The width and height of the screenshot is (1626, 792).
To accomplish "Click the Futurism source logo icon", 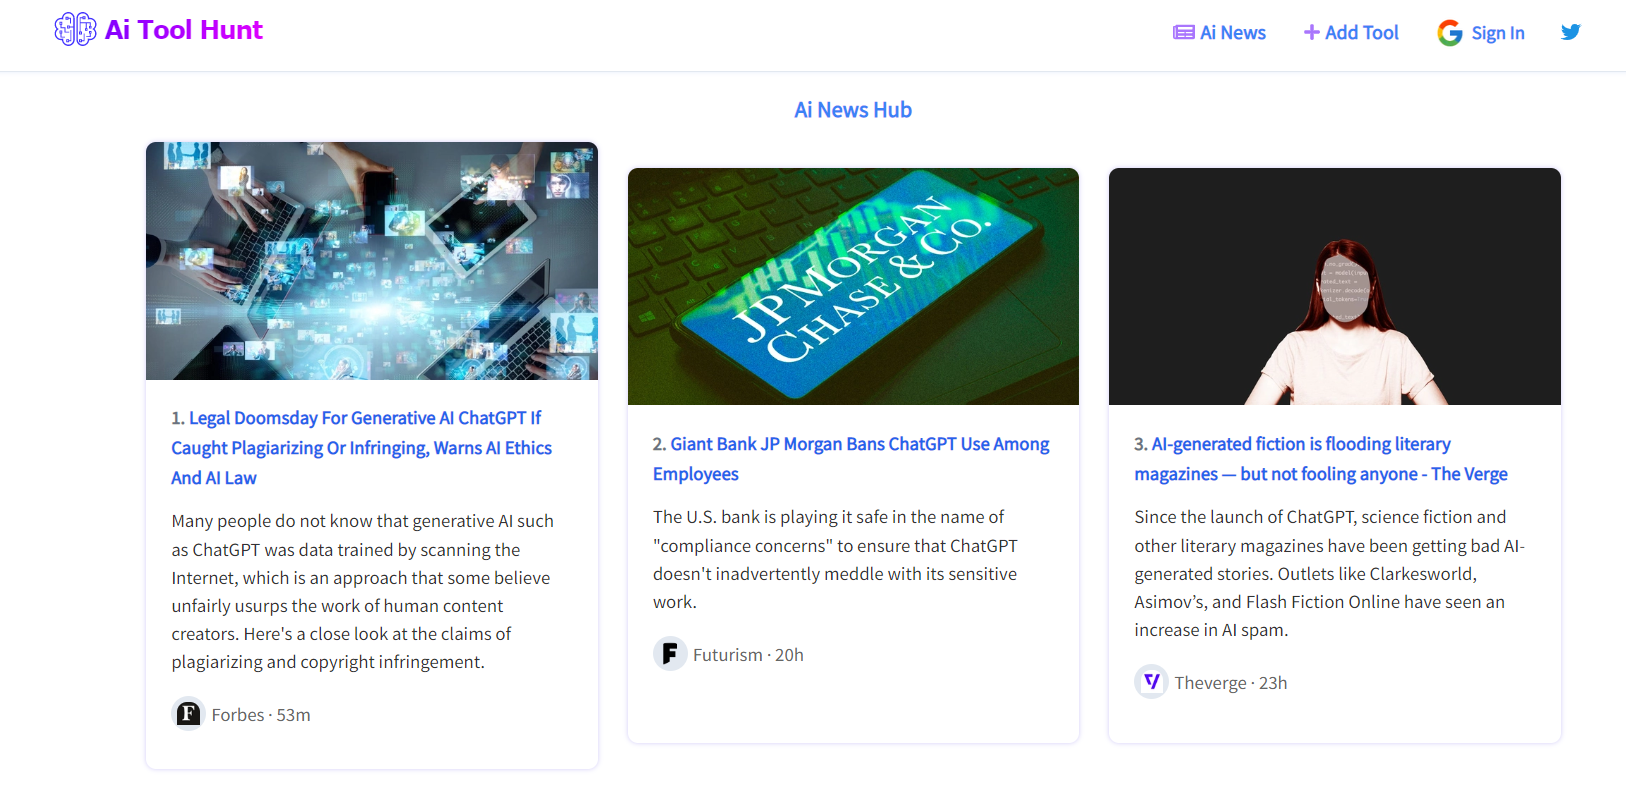I will tap(670, 654).
